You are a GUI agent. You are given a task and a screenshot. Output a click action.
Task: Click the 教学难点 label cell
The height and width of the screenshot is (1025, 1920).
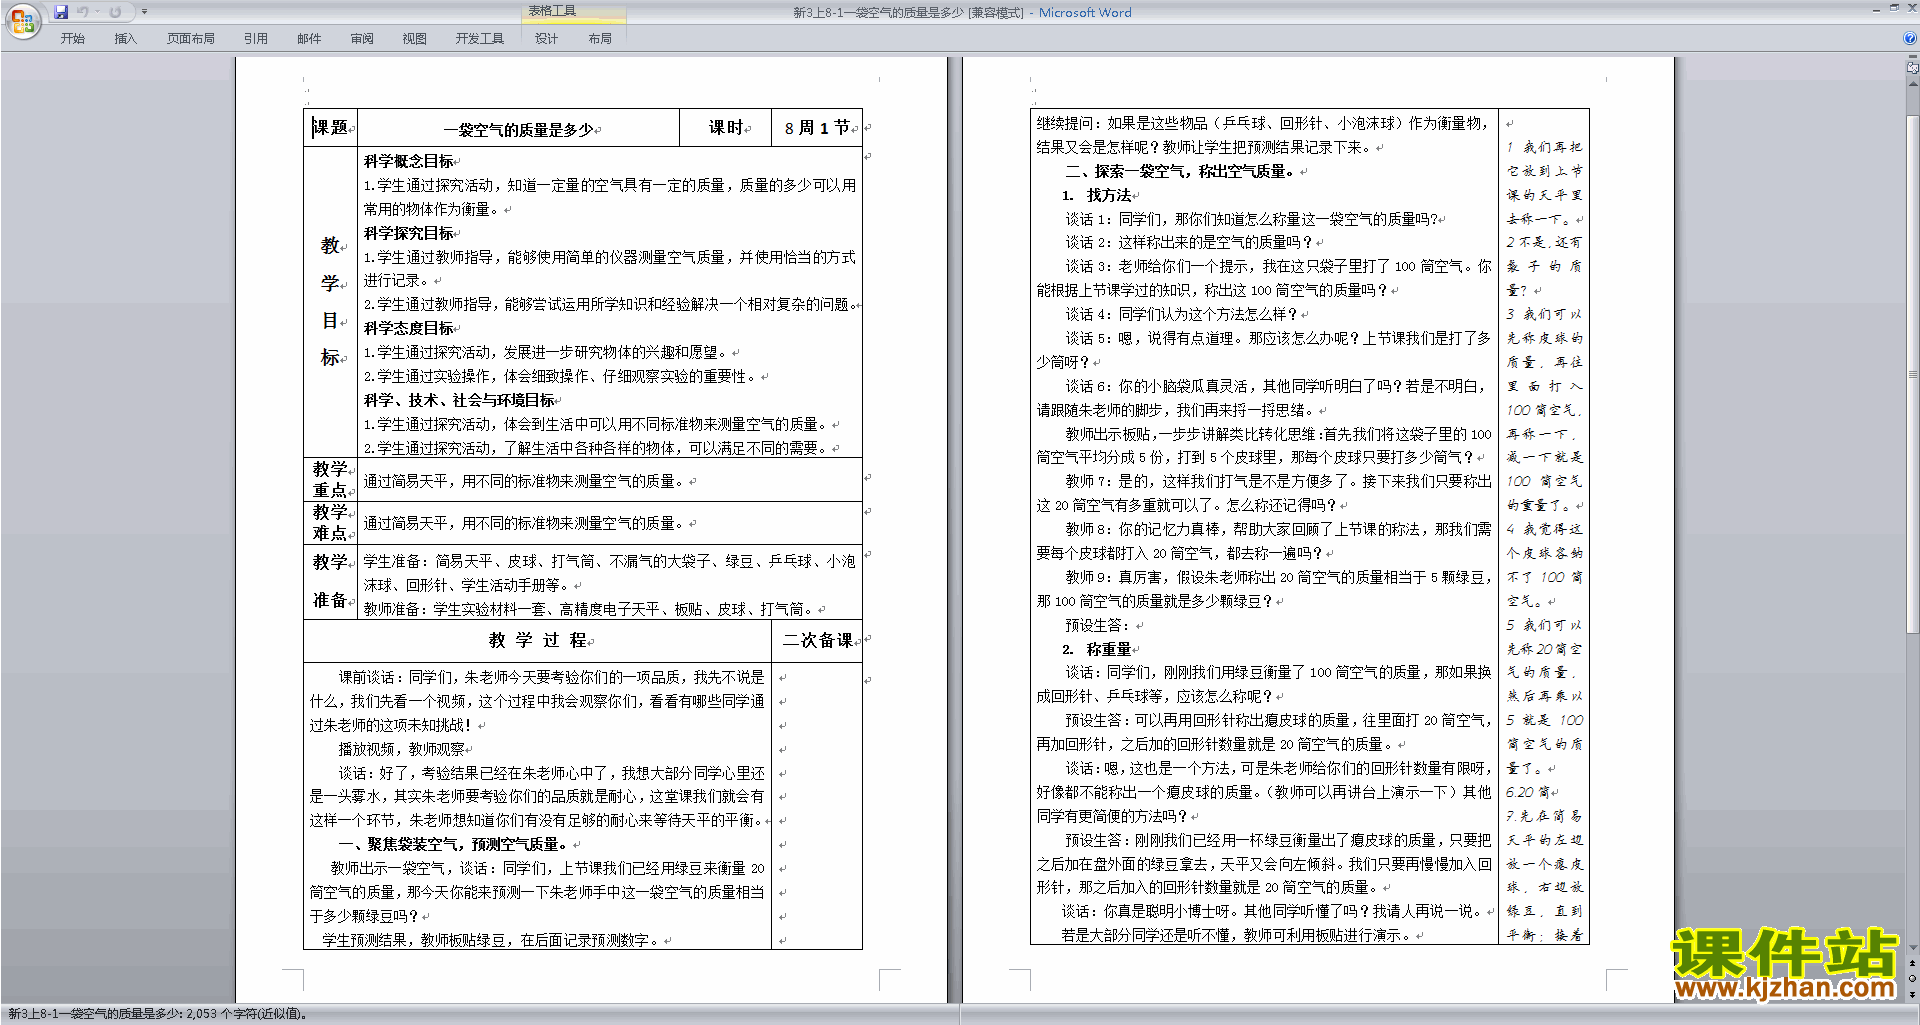click(x=330, y=522)
